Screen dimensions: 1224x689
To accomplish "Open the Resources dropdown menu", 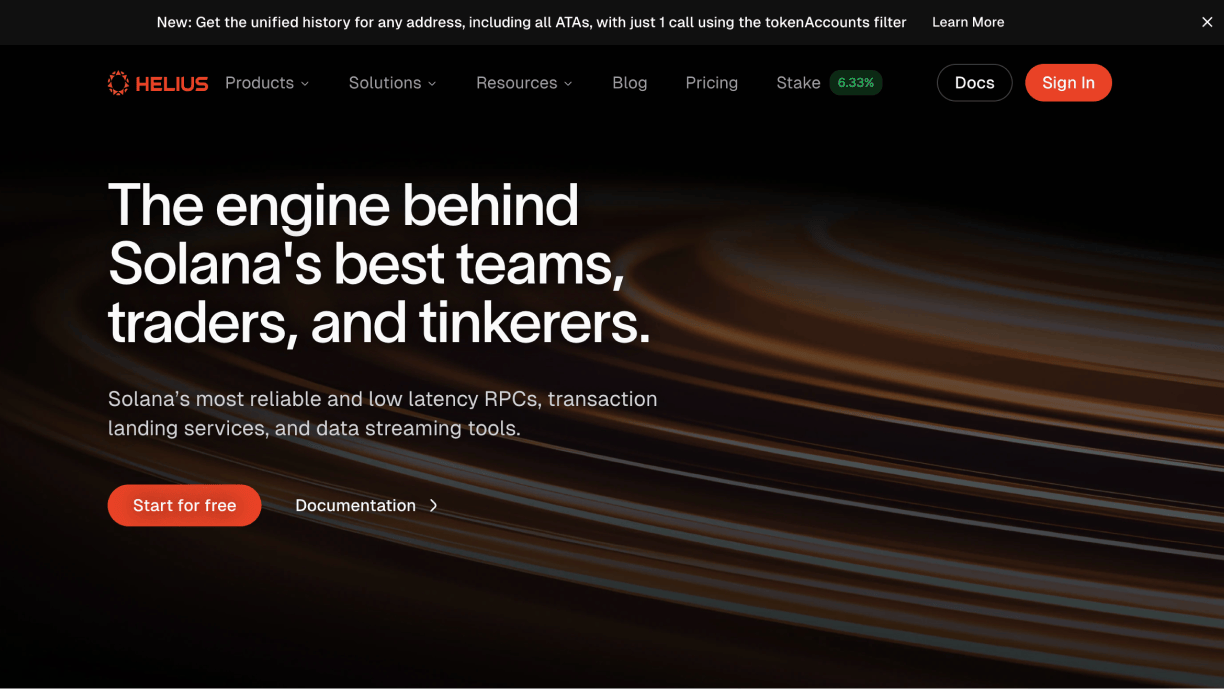I will point(524,83).
